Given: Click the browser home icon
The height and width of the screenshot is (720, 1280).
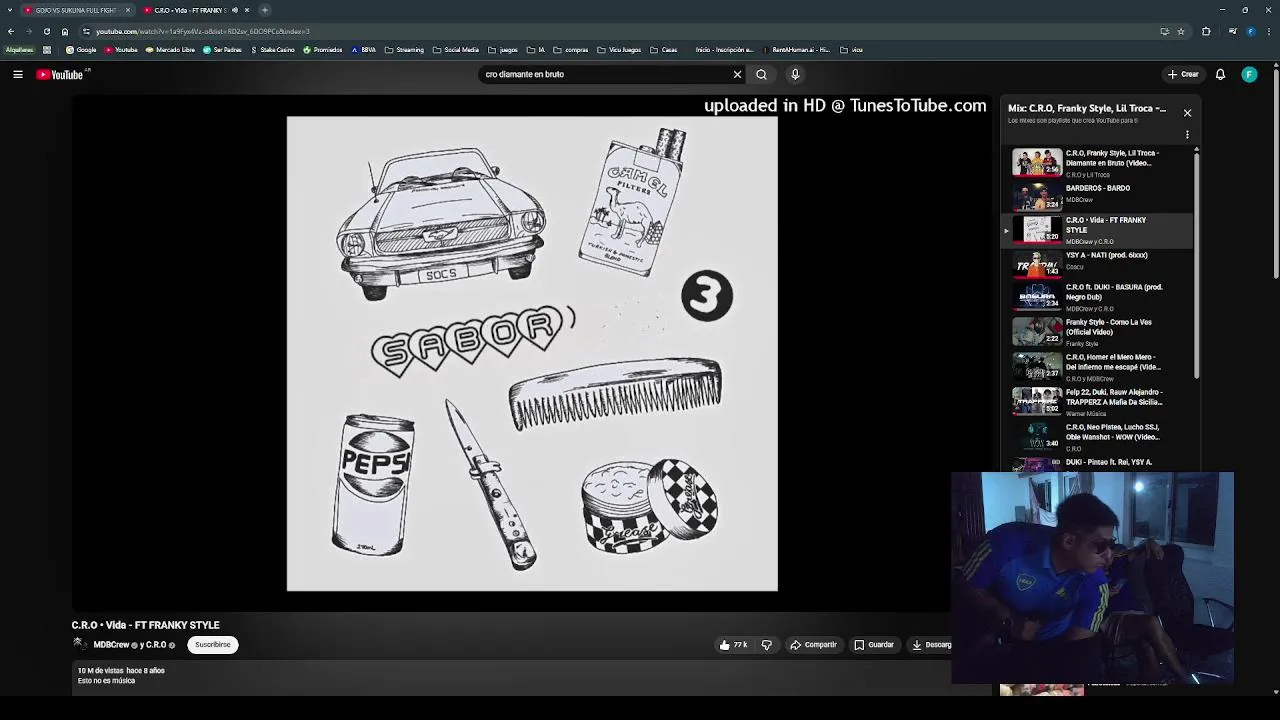Looking at the screenshot, I should coord(65,31).
